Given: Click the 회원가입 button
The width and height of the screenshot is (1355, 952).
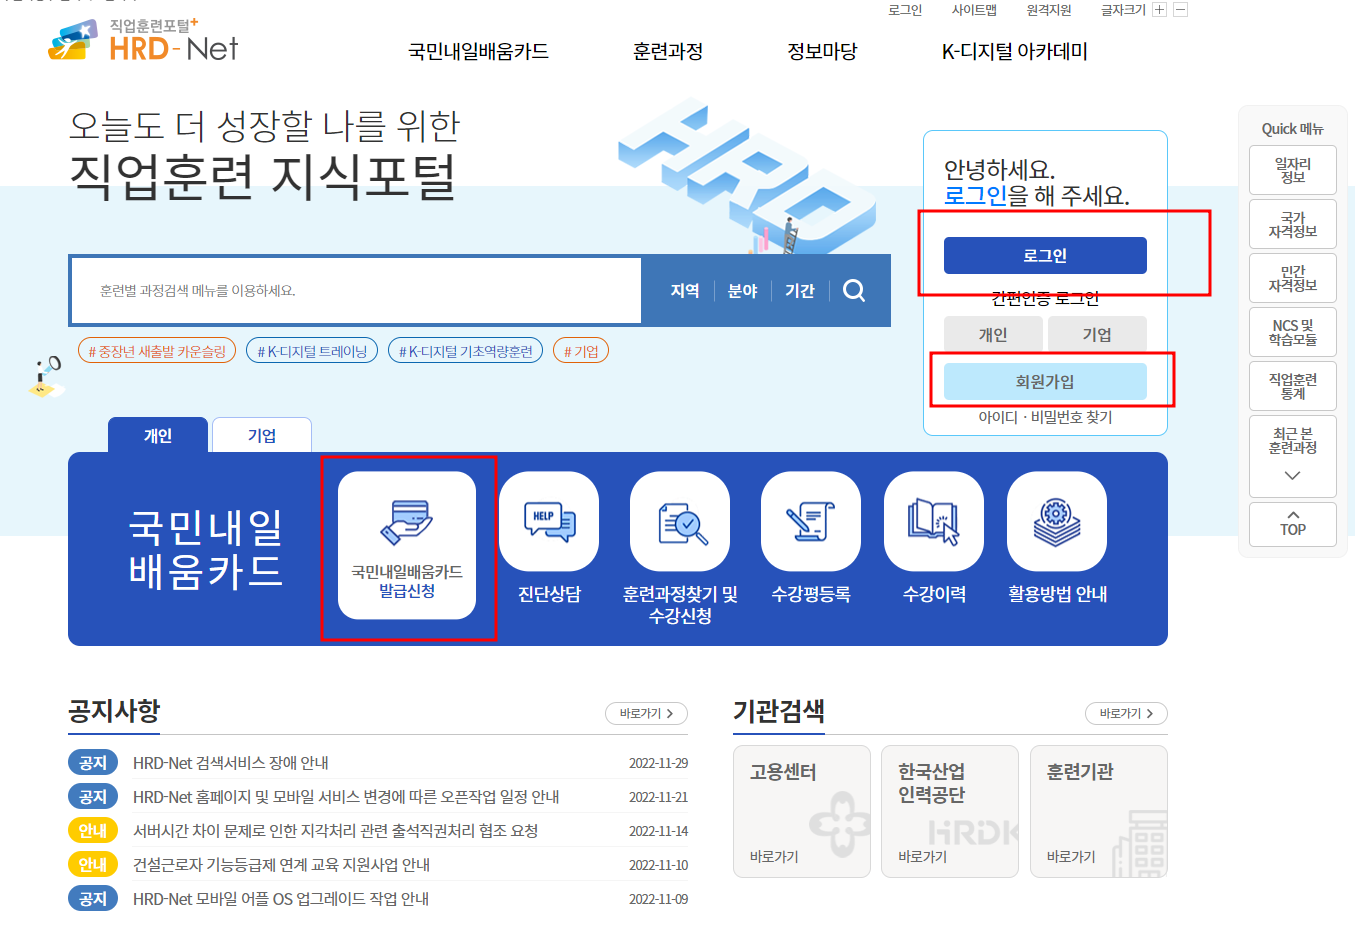Looking at the screenshot, I should pos(1045,381).
